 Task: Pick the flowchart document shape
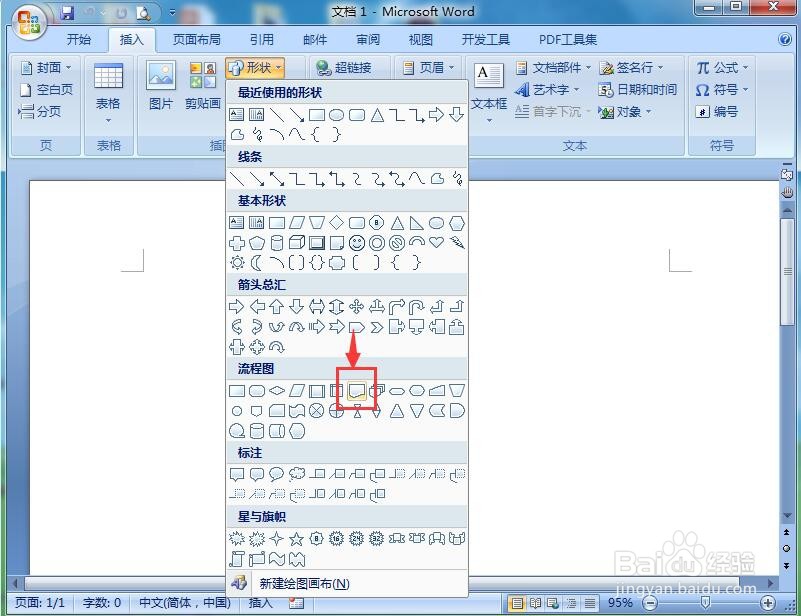[x=357, y=391]
